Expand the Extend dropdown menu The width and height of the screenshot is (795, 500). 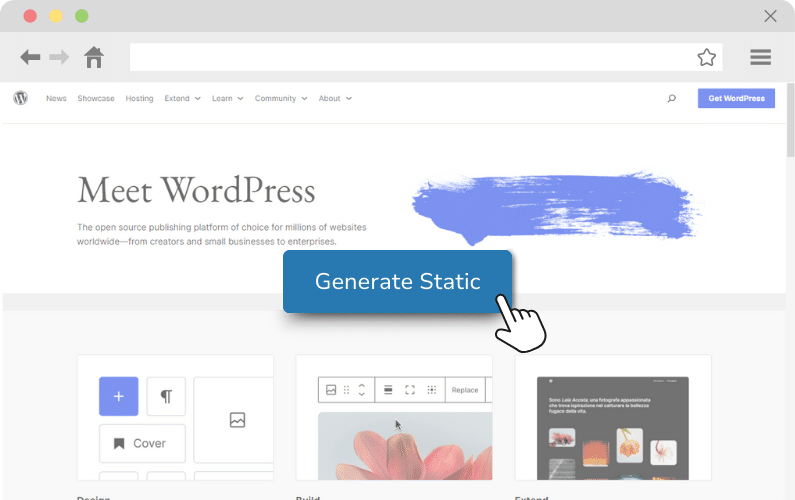tap(183, 98)
